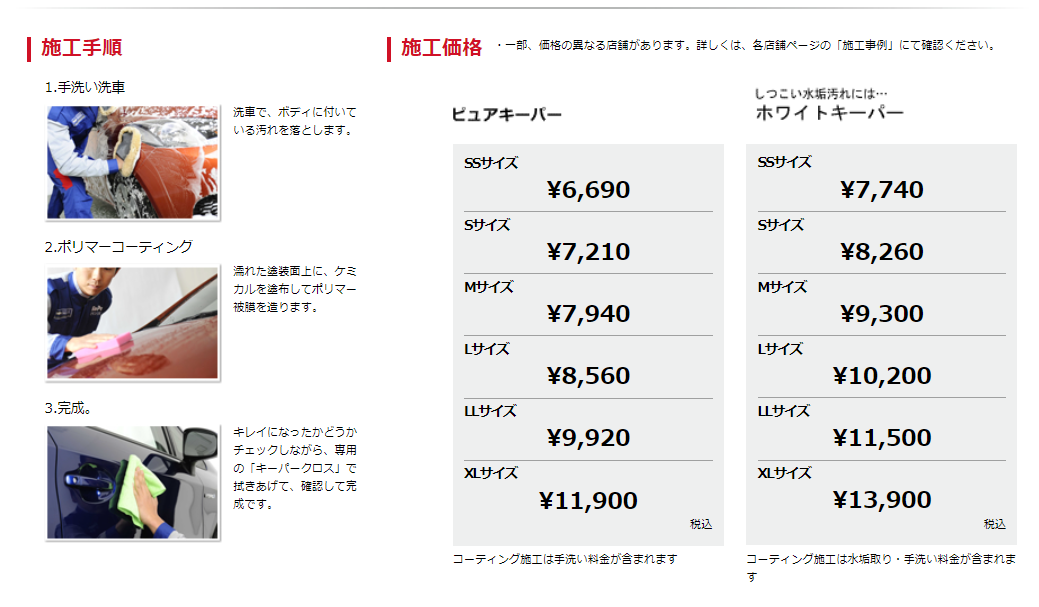The width and height of the screenshot is (1039, 607).
Task: Select the ホワイトキーパー price table title
Action: 829,113
